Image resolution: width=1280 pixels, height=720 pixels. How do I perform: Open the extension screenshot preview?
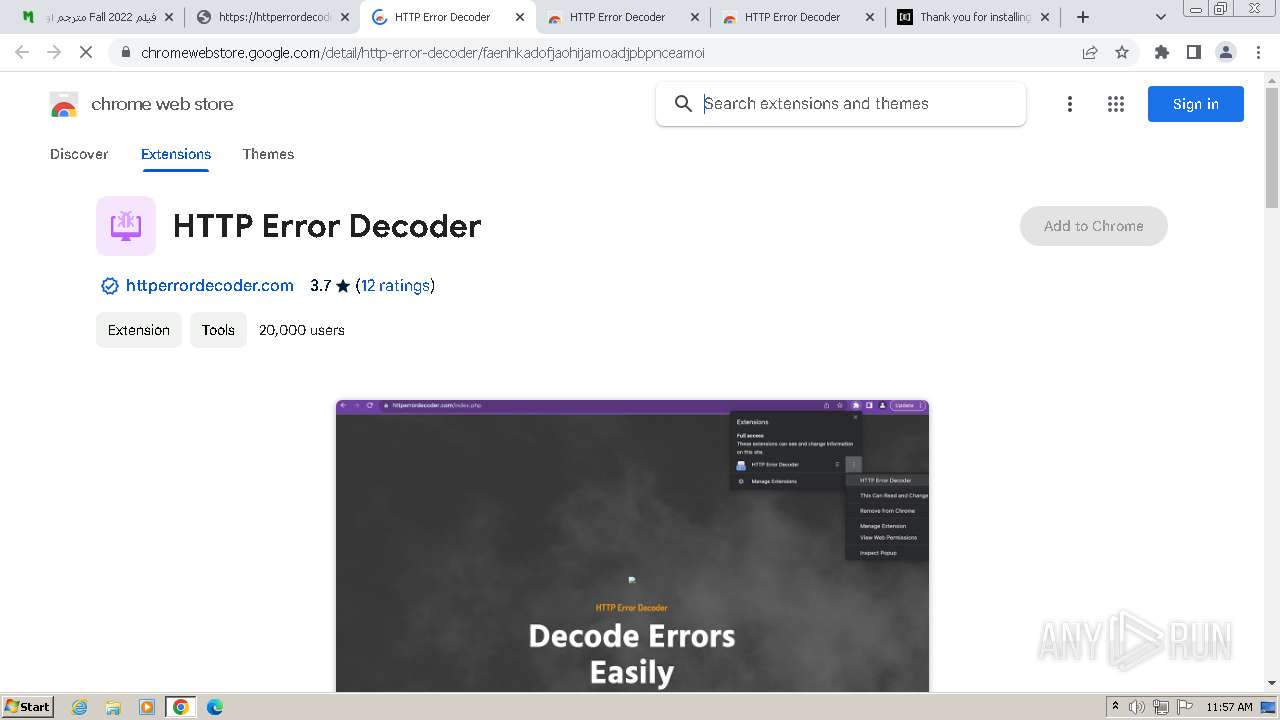632,545
